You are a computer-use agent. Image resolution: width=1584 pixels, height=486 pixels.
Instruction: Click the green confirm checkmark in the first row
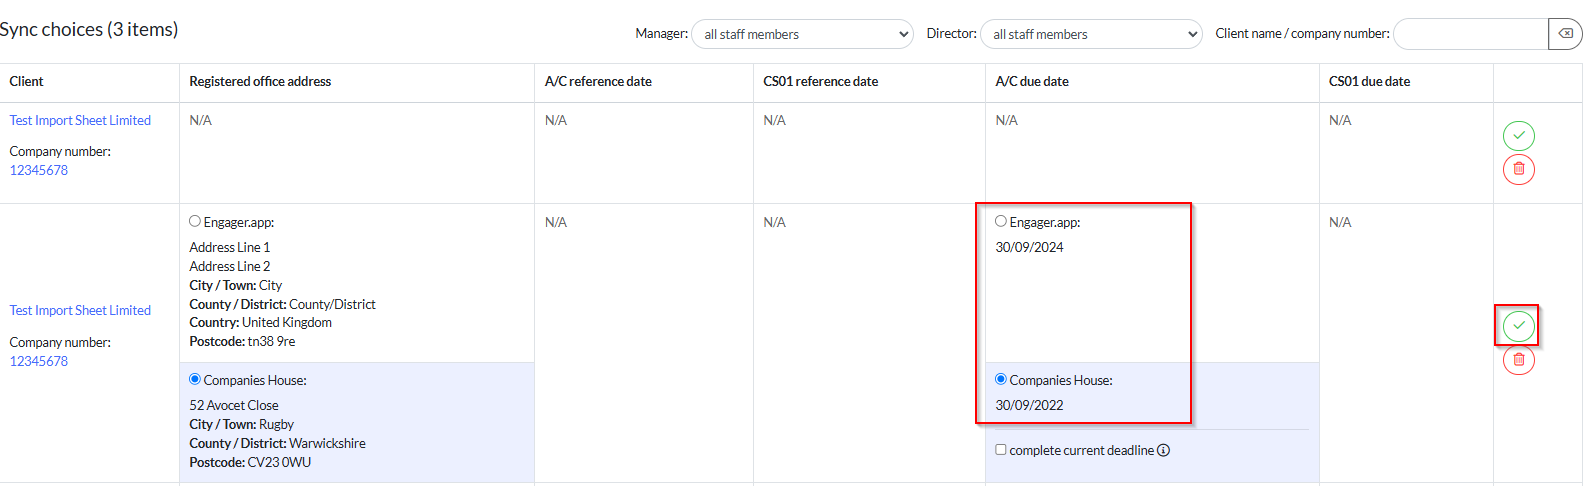[x=1518, y=136]
